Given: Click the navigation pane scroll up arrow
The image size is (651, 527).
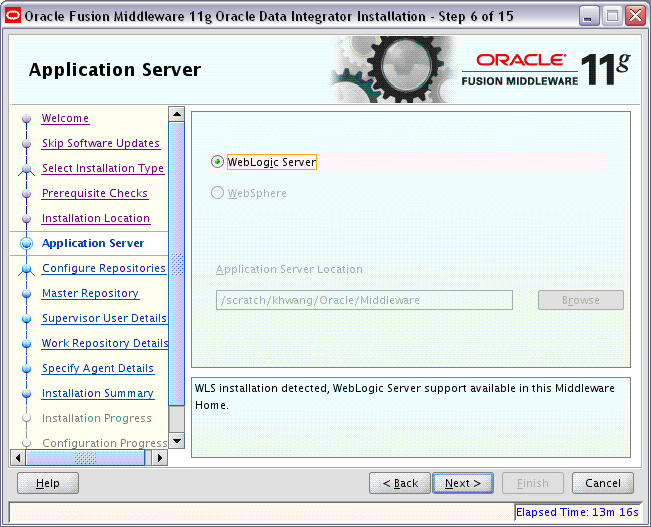Looking at the screenshot, I should [x=177, y=114].
